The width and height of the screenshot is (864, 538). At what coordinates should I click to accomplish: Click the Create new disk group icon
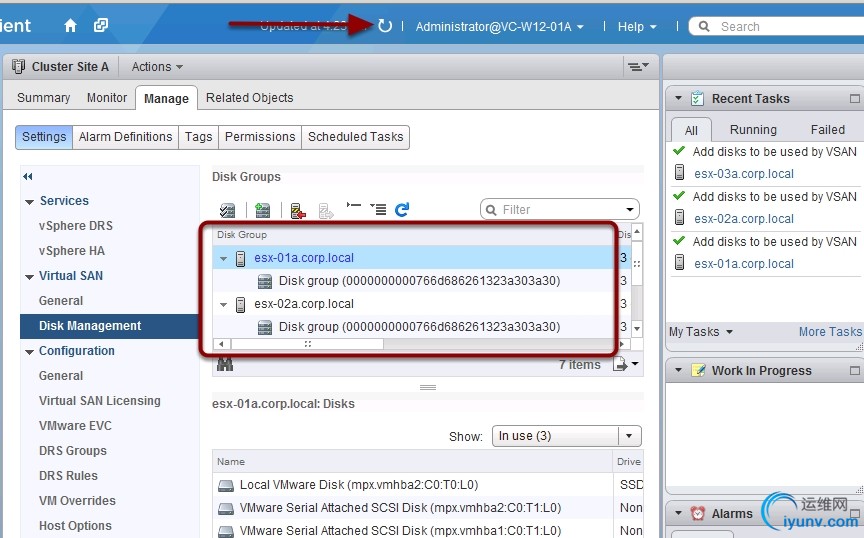click(263, 210)
